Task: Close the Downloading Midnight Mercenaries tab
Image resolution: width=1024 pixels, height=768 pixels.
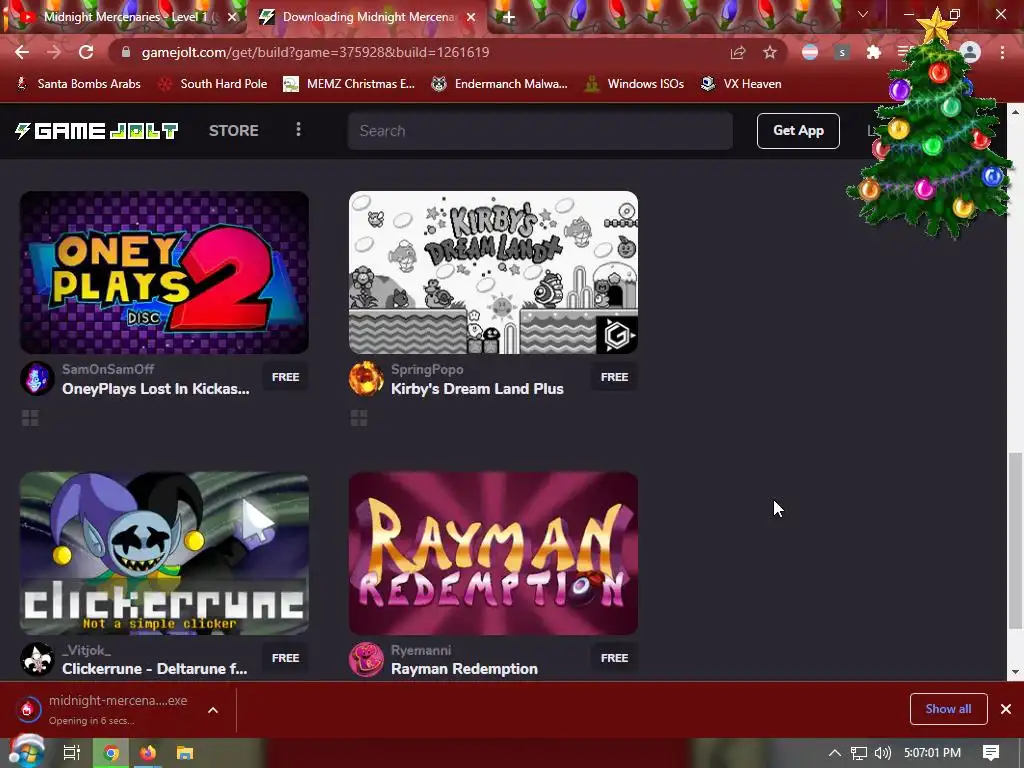Action: click(x=471, y=18)
